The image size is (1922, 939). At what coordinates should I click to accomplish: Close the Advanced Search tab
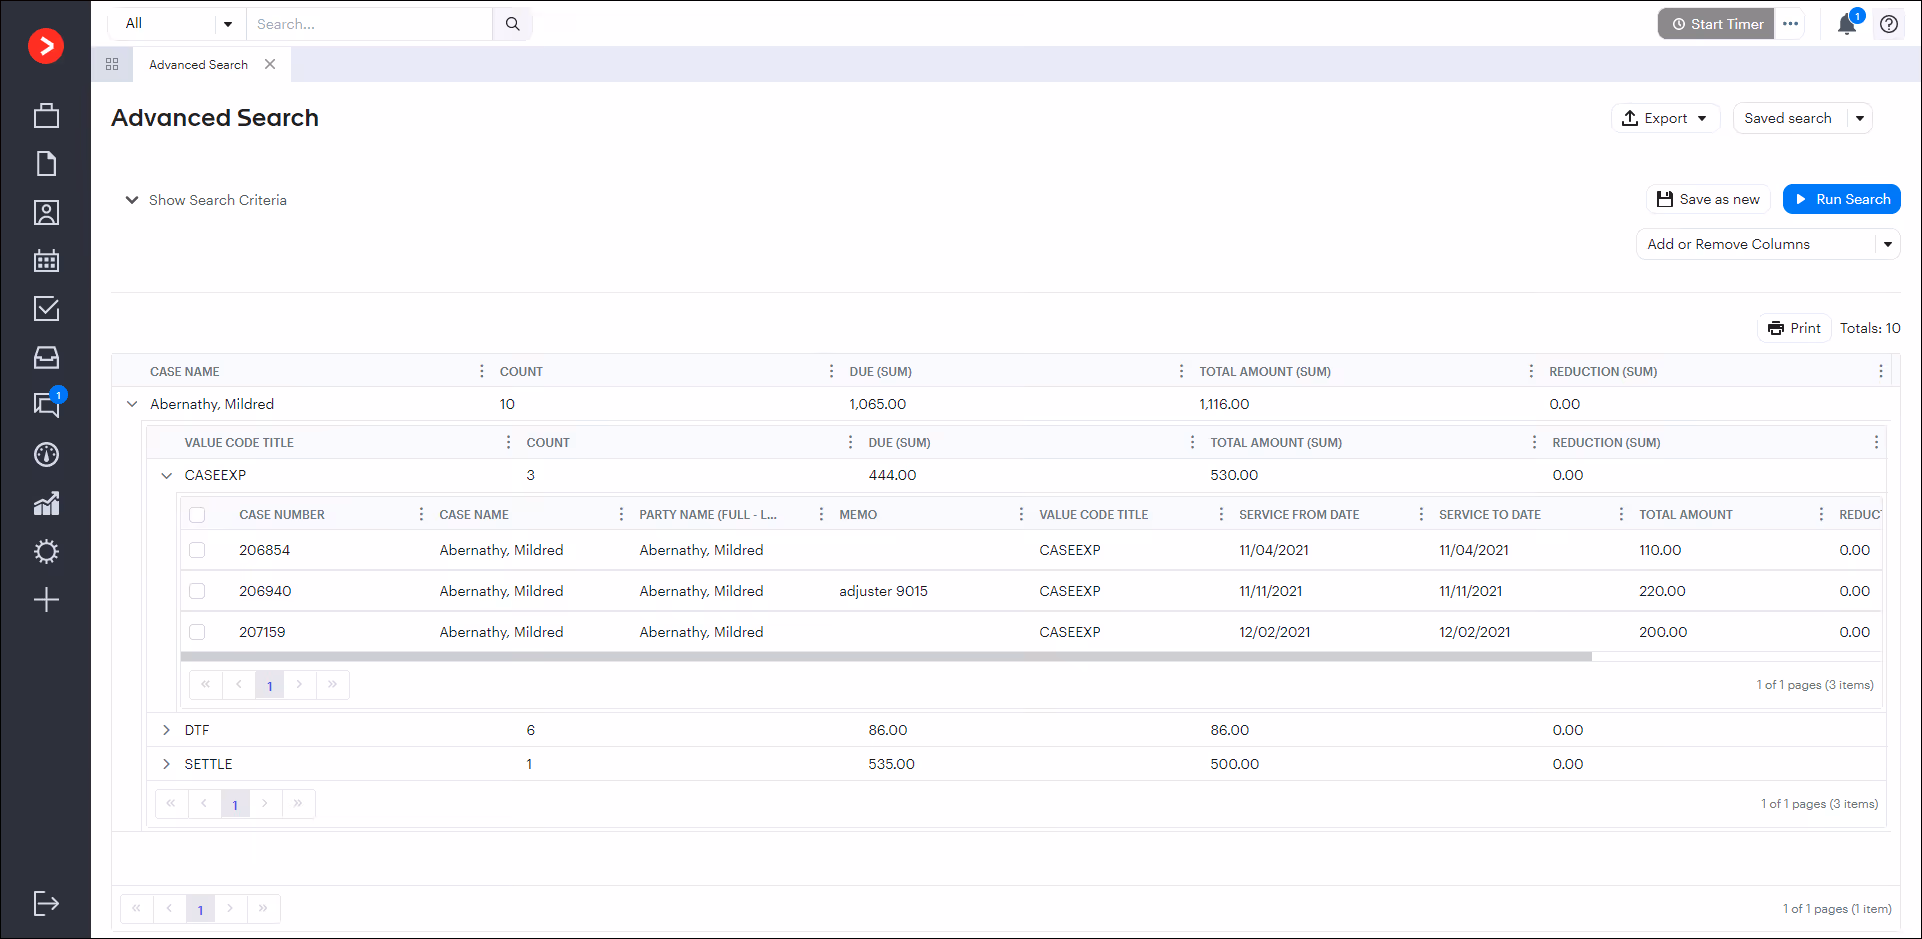270,64
